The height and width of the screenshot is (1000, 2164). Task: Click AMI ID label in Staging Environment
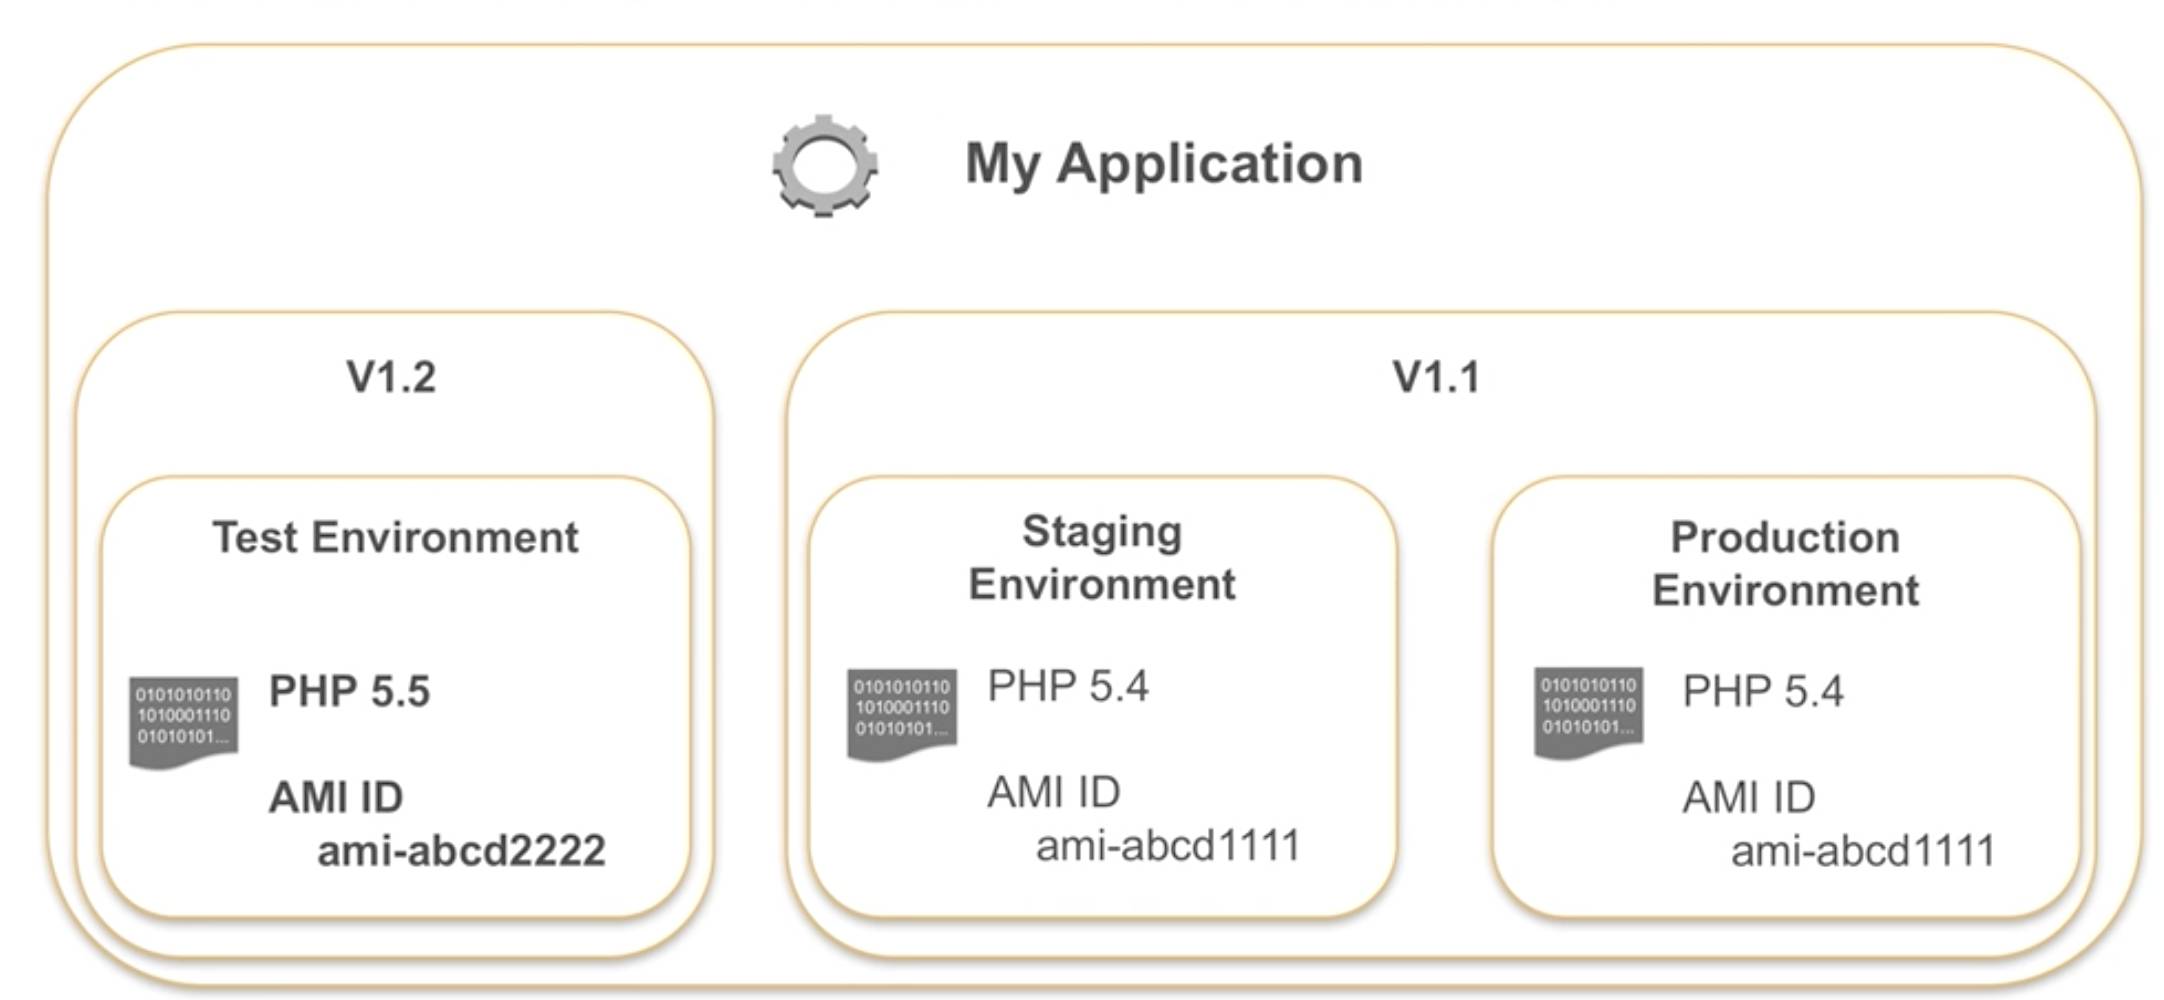1054,792
